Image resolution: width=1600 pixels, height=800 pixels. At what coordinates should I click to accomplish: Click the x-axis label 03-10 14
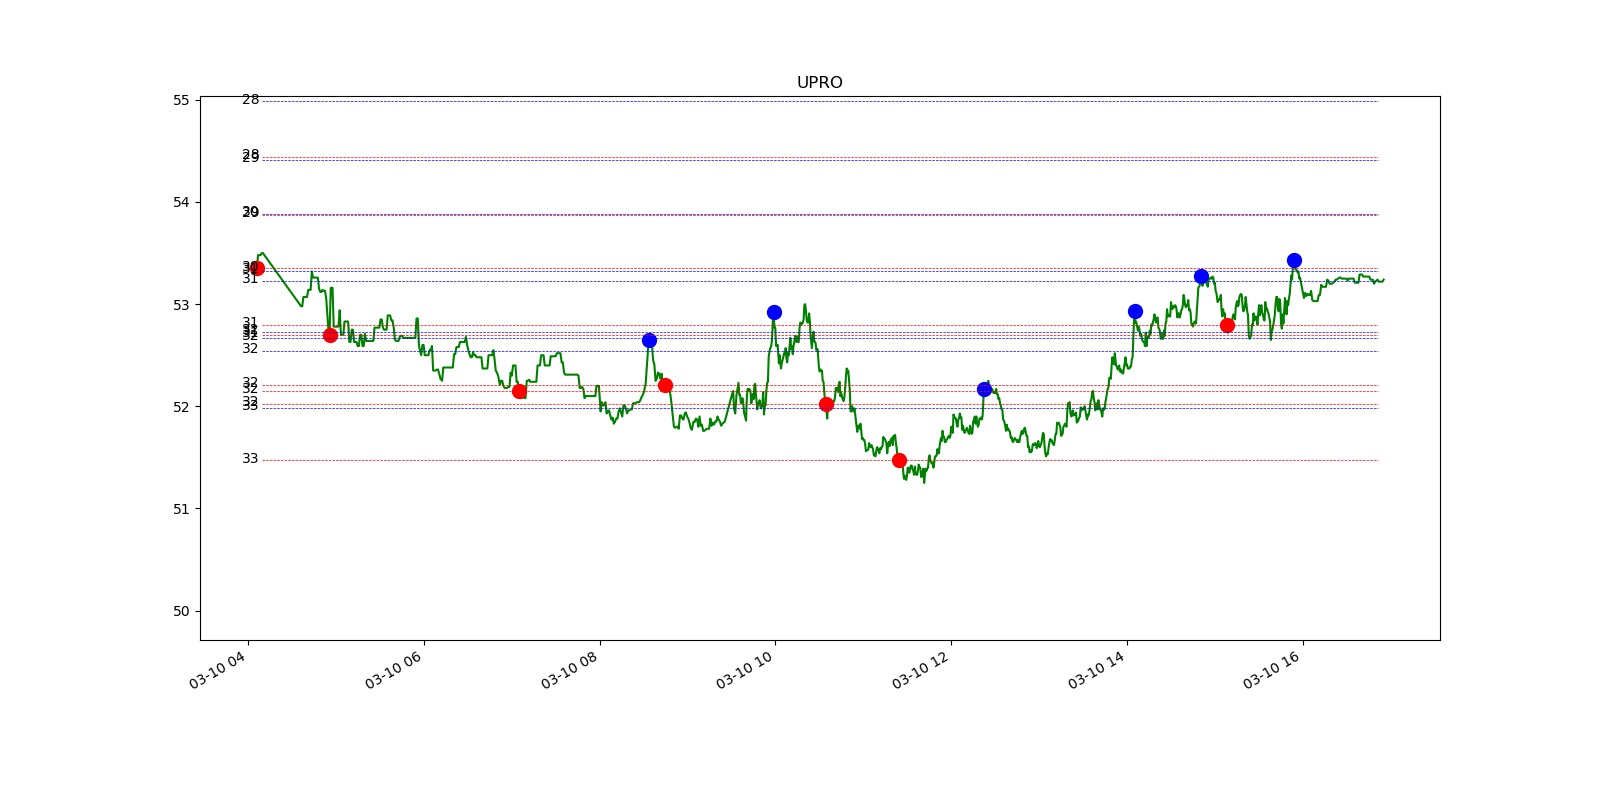pos(1097,669)
